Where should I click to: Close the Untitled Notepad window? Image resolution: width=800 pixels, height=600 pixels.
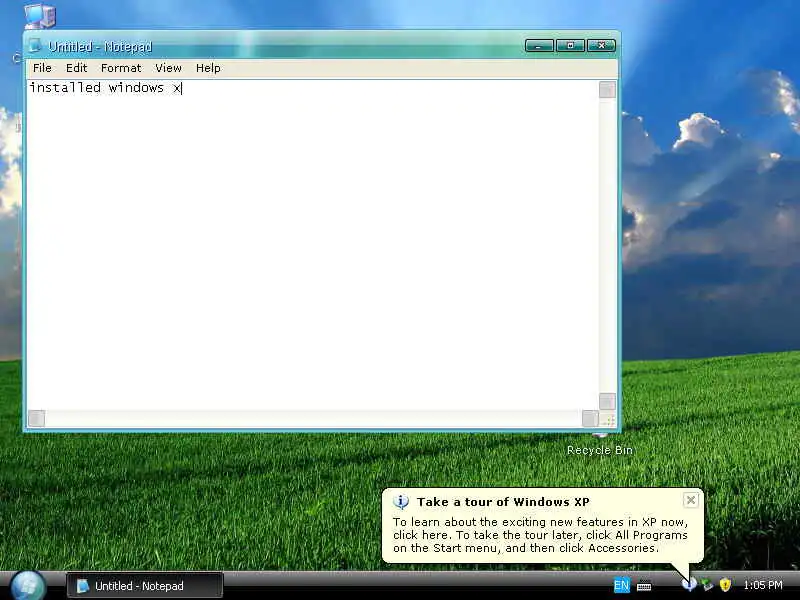[x=602, y=46]
